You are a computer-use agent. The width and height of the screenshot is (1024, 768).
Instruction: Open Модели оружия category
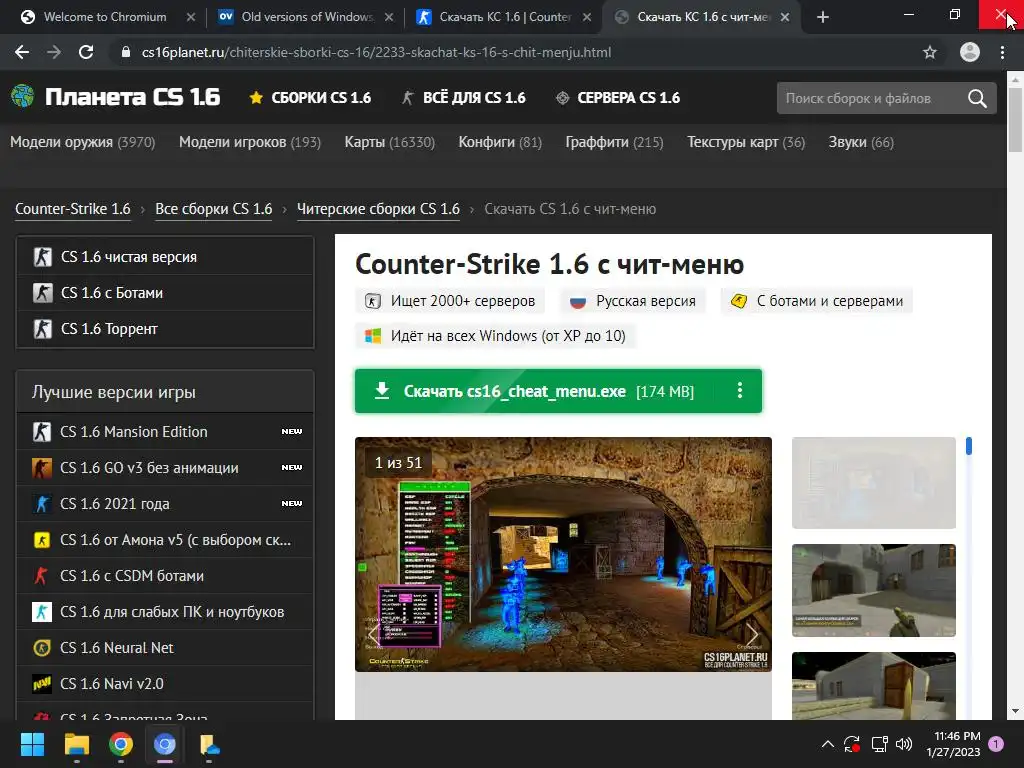tap(82, 142)
